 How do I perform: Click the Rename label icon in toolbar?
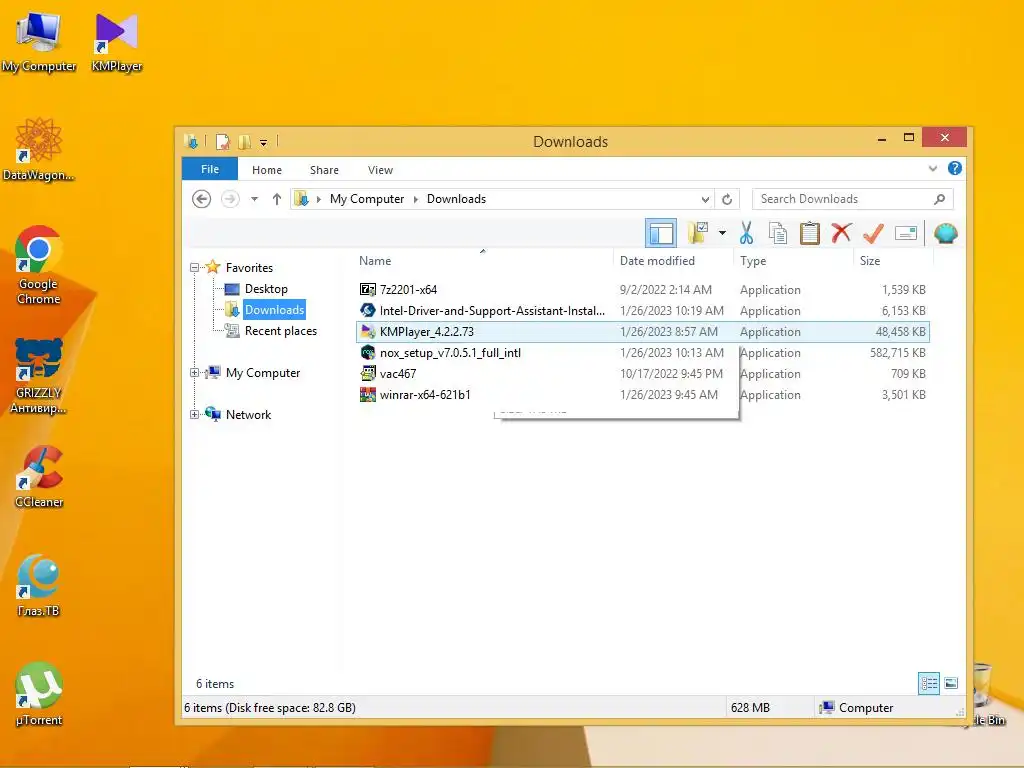tap(906, 232)
